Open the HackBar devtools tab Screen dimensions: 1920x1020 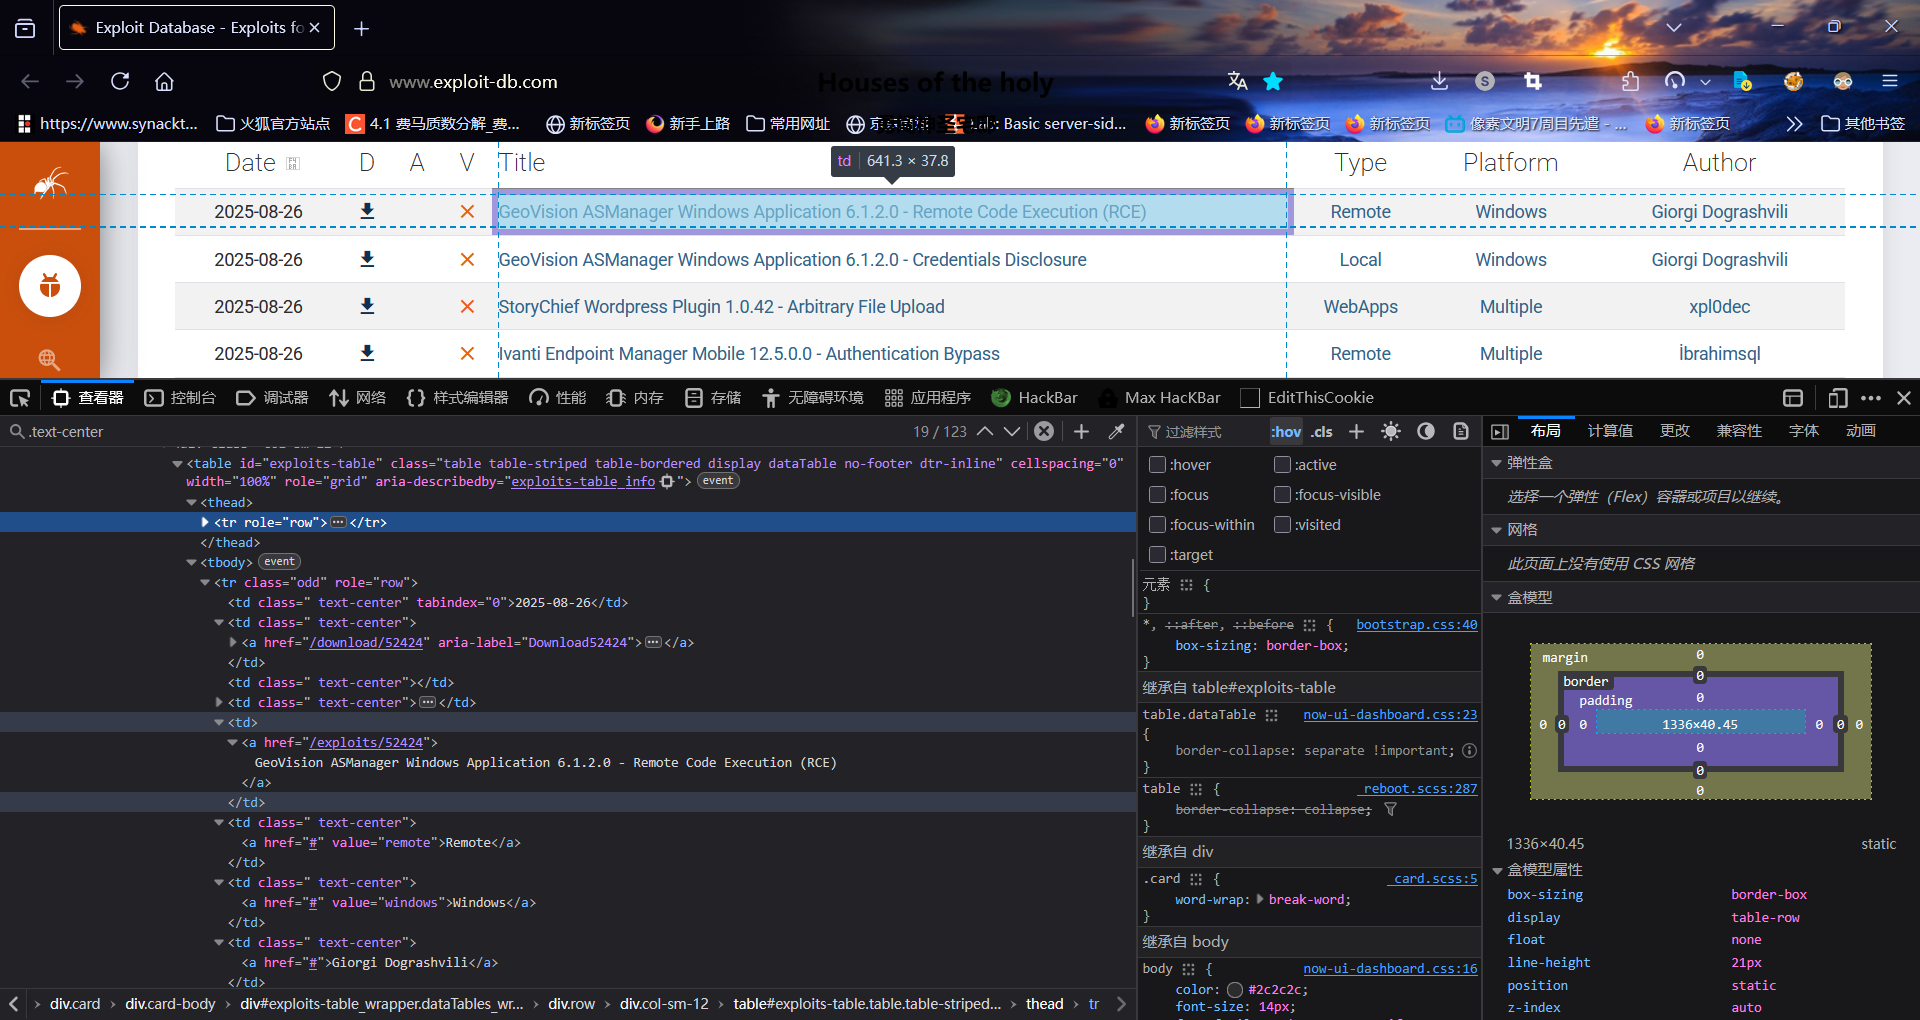point(1034,398)
